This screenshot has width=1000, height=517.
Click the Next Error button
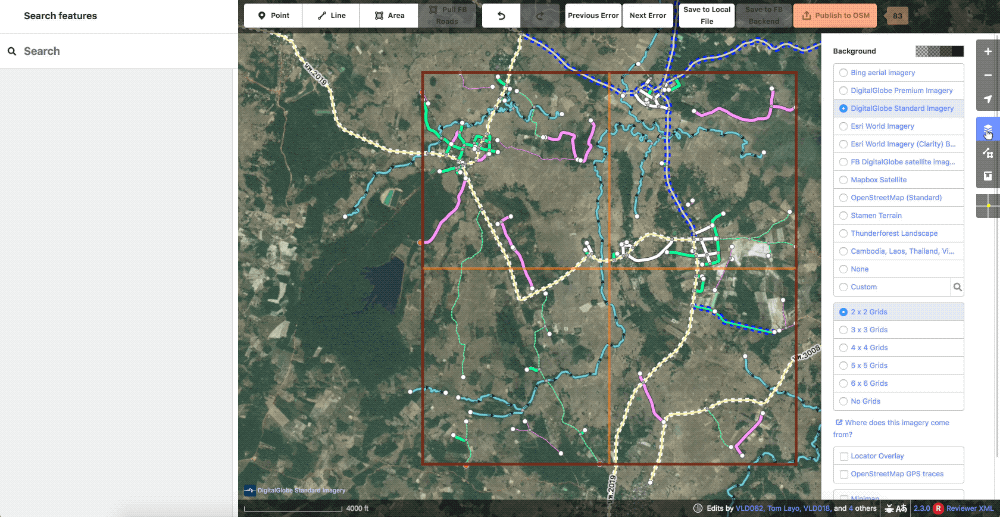point(647,15)
